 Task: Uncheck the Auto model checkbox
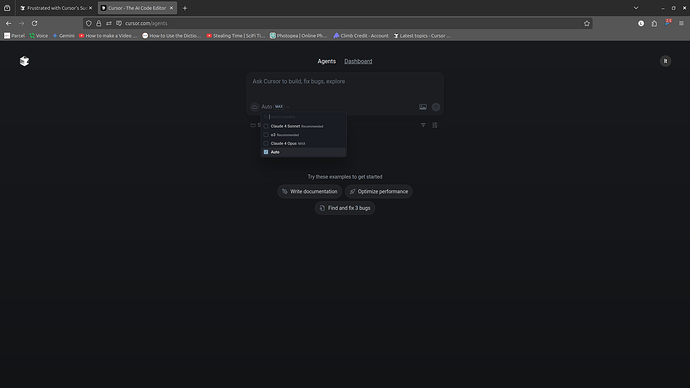(x=266, y=152)
